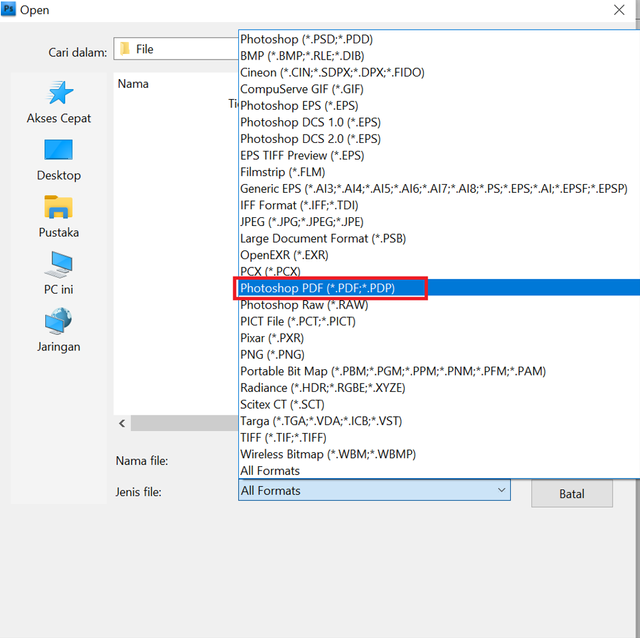Click the Photoshop app icon in title bar

tap(8, 9)
